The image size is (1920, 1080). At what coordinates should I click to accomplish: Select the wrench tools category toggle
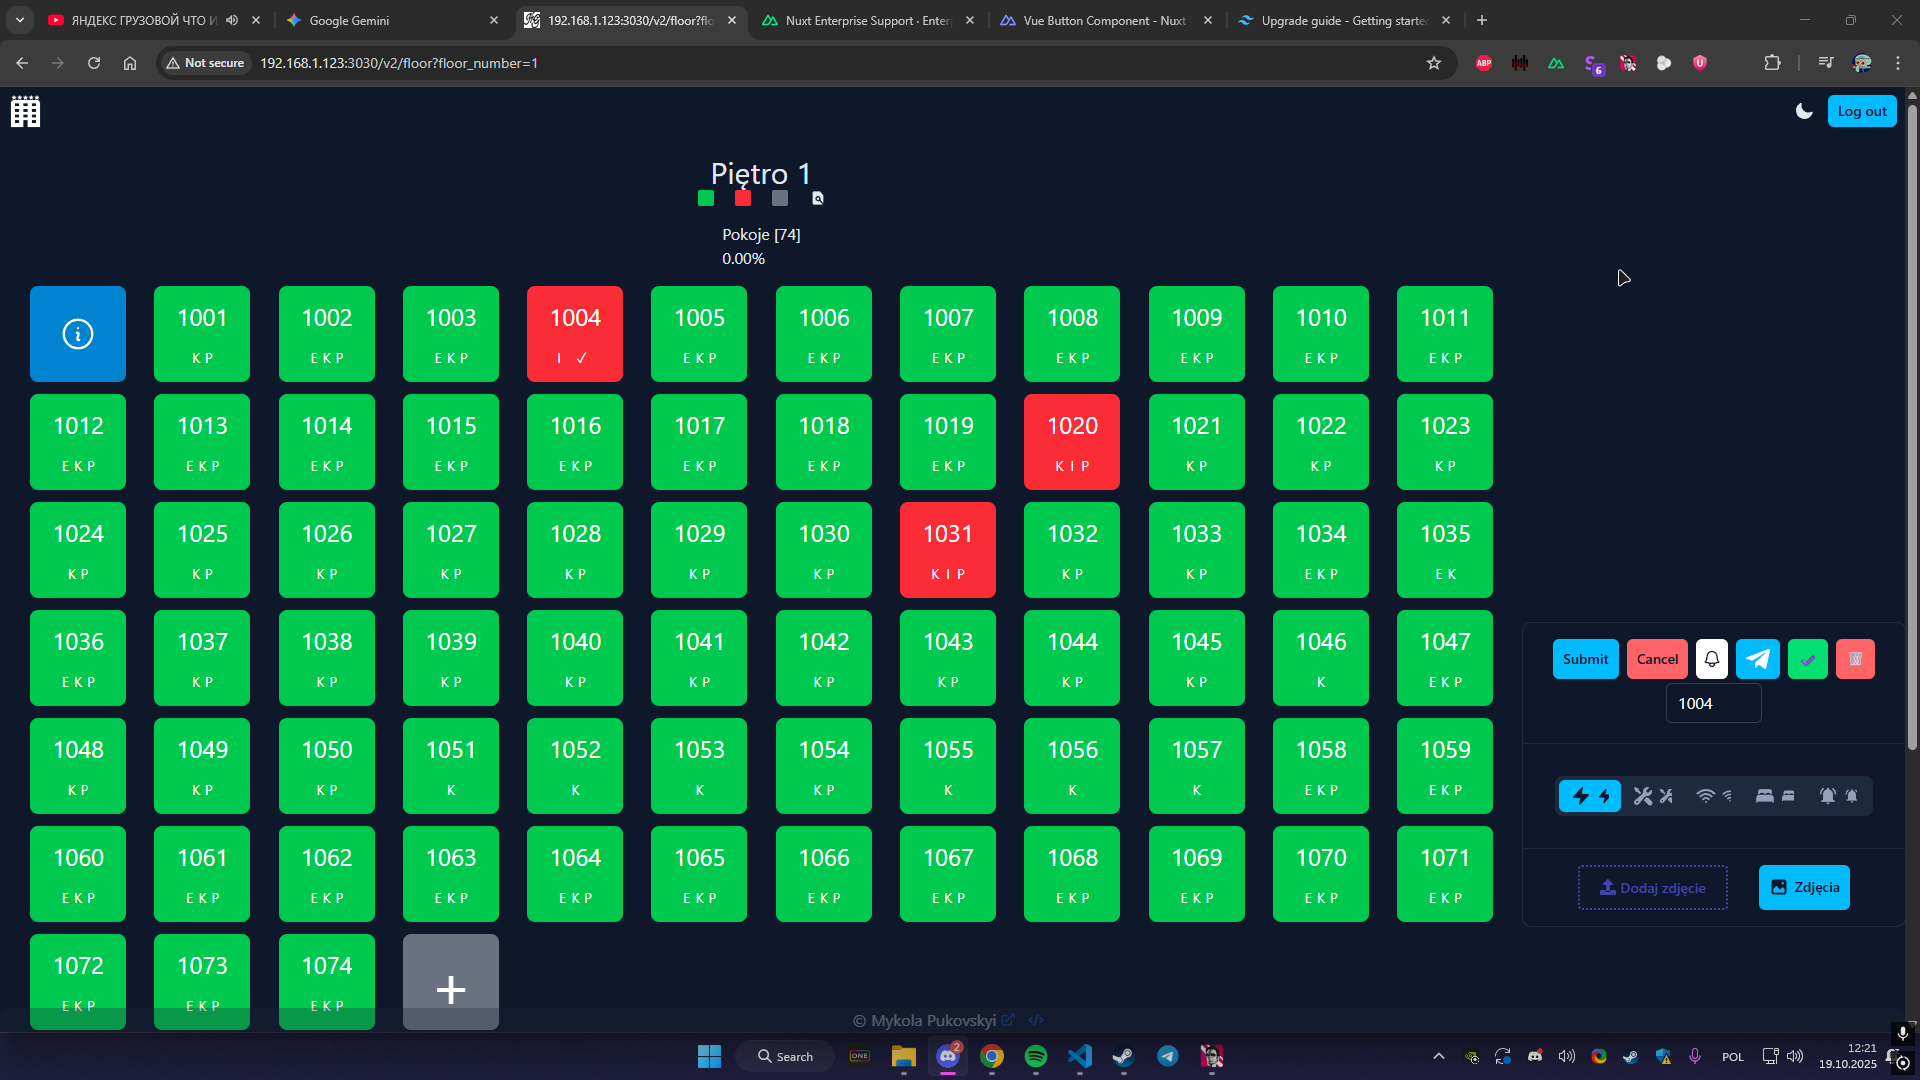[x=1652, y=796]
